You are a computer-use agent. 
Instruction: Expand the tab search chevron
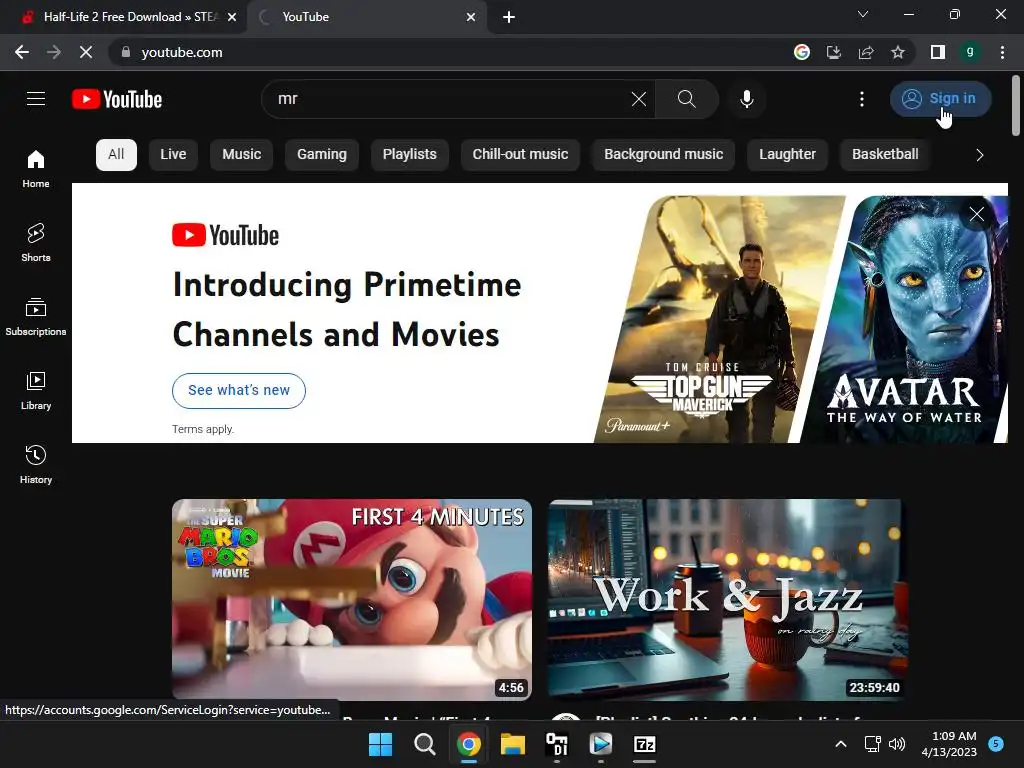863,14
